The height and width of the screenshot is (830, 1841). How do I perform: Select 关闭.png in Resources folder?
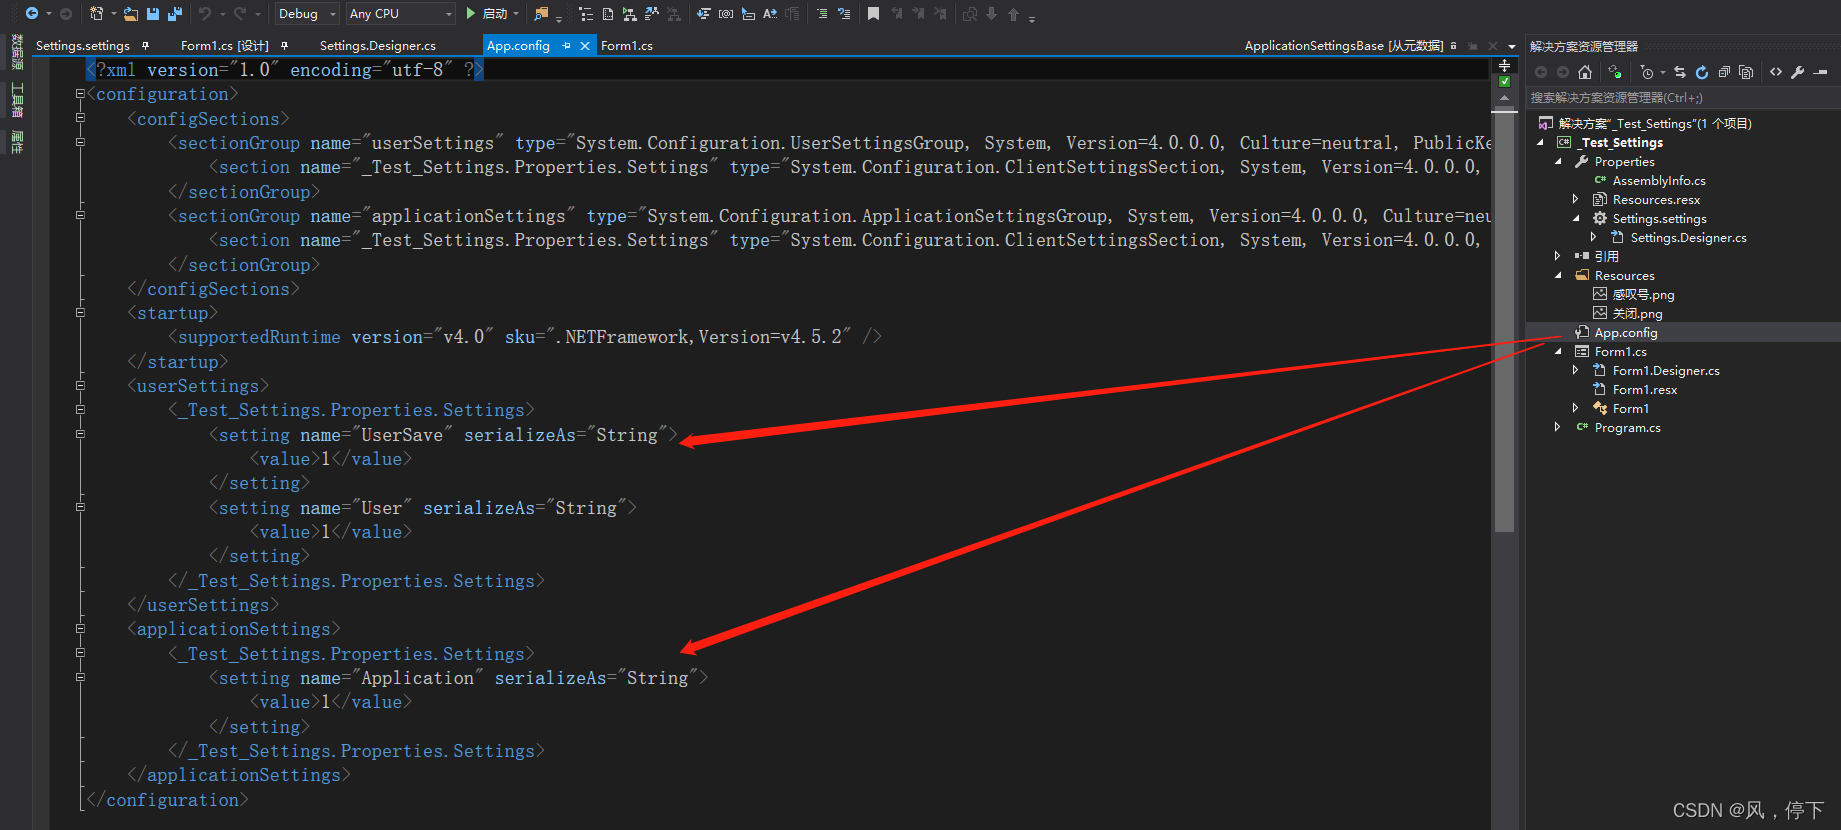click(x=1637, y=314)
